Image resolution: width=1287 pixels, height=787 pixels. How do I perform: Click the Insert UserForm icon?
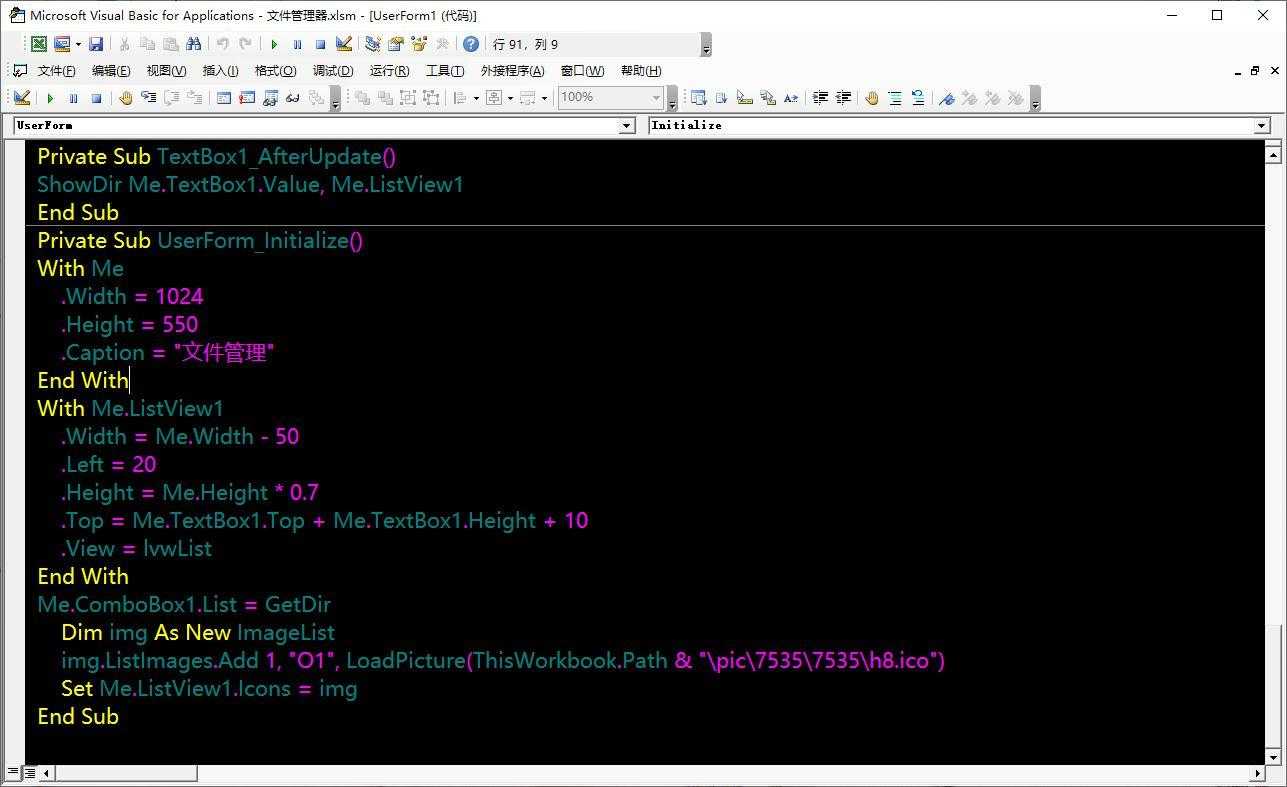[62, 44]
